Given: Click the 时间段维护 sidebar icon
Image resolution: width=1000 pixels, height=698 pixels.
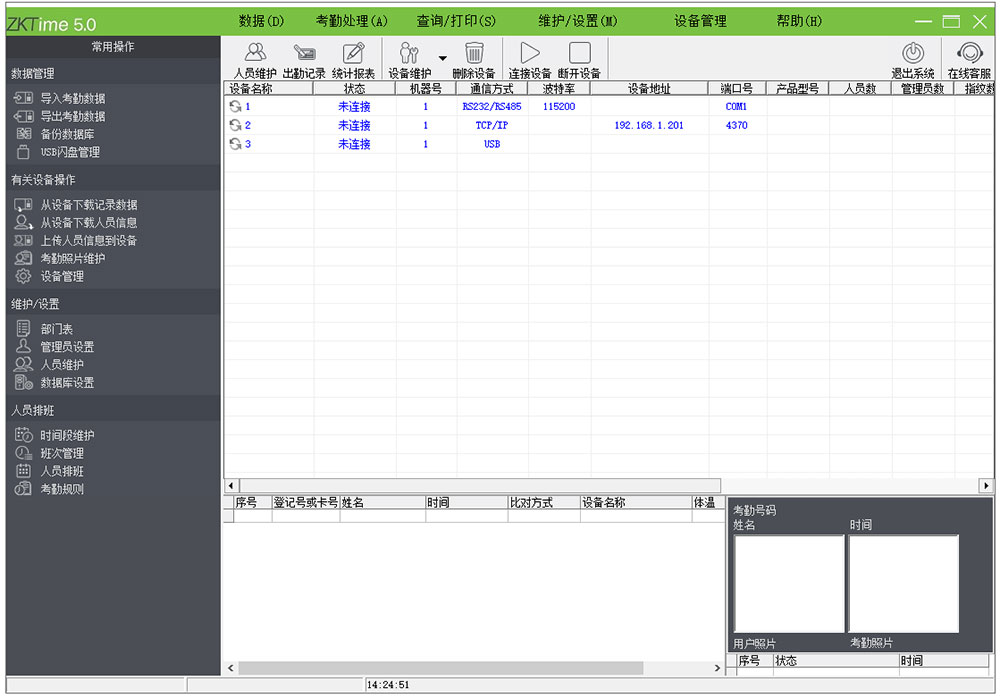Looking at the screenshot, I should click(x=24, y=435).
